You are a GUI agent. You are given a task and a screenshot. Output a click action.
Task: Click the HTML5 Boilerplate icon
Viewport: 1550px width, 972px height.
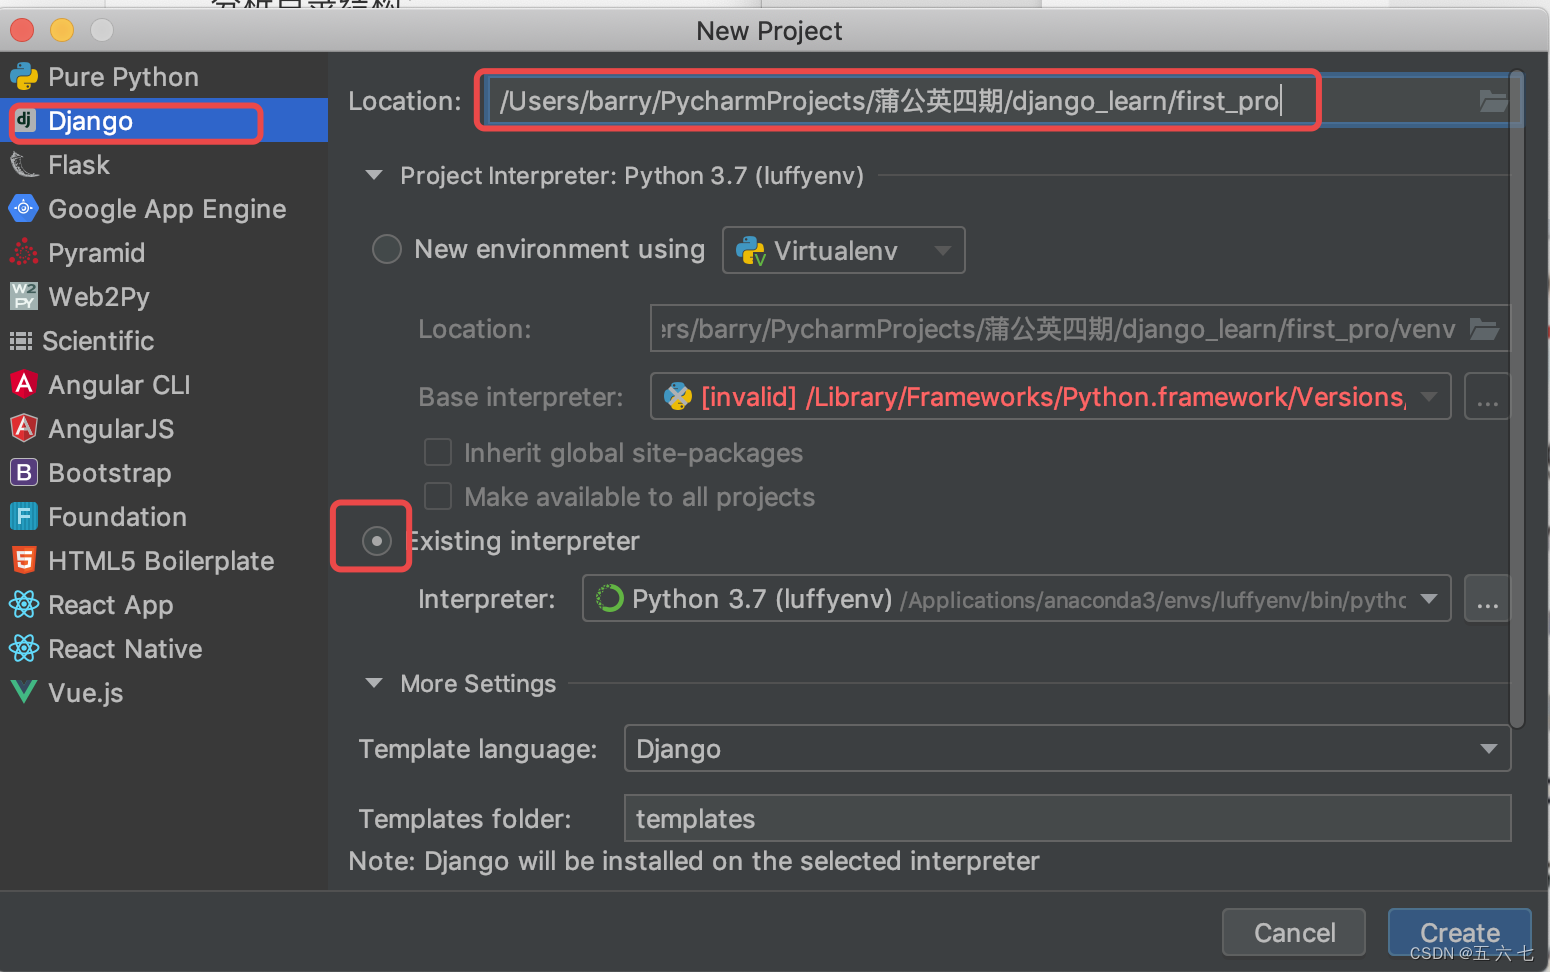tap(24, 560)
